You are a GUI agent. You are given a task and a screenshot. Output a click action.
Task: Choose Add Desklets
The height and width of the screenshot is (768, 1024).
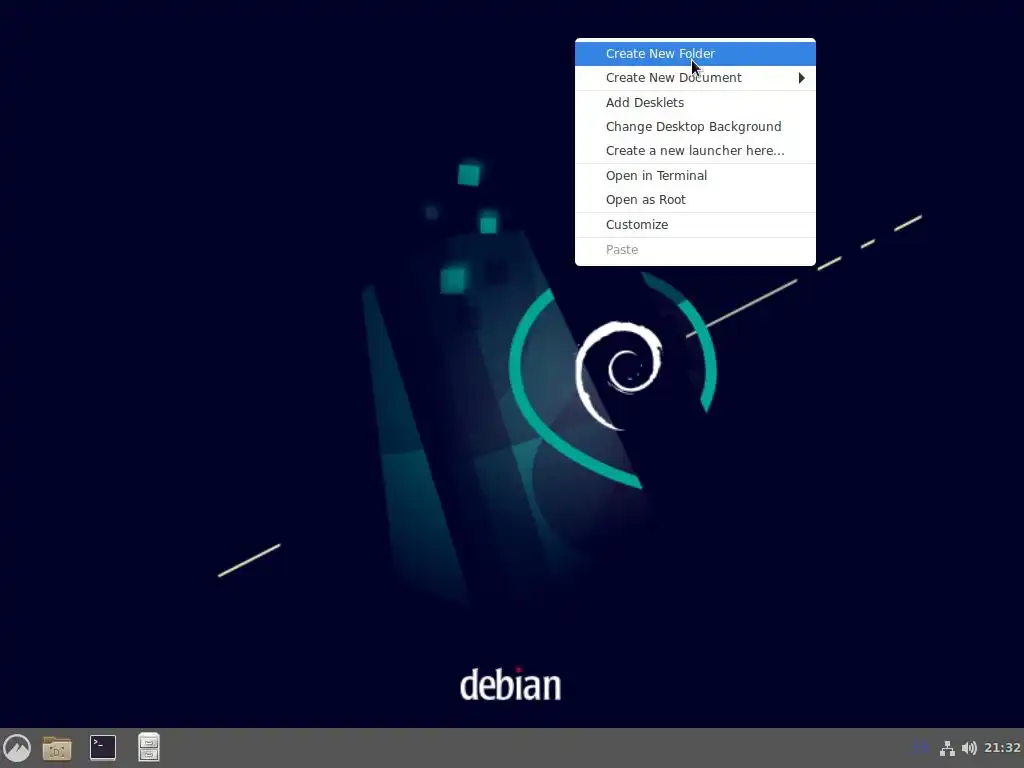(695, 103)
